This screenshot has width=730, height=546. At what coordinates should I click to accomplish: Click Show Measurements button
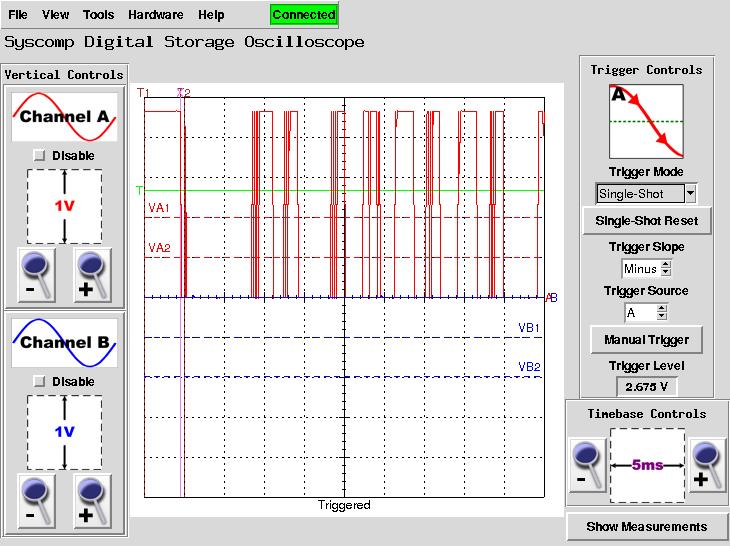click(x=647, y=527)
